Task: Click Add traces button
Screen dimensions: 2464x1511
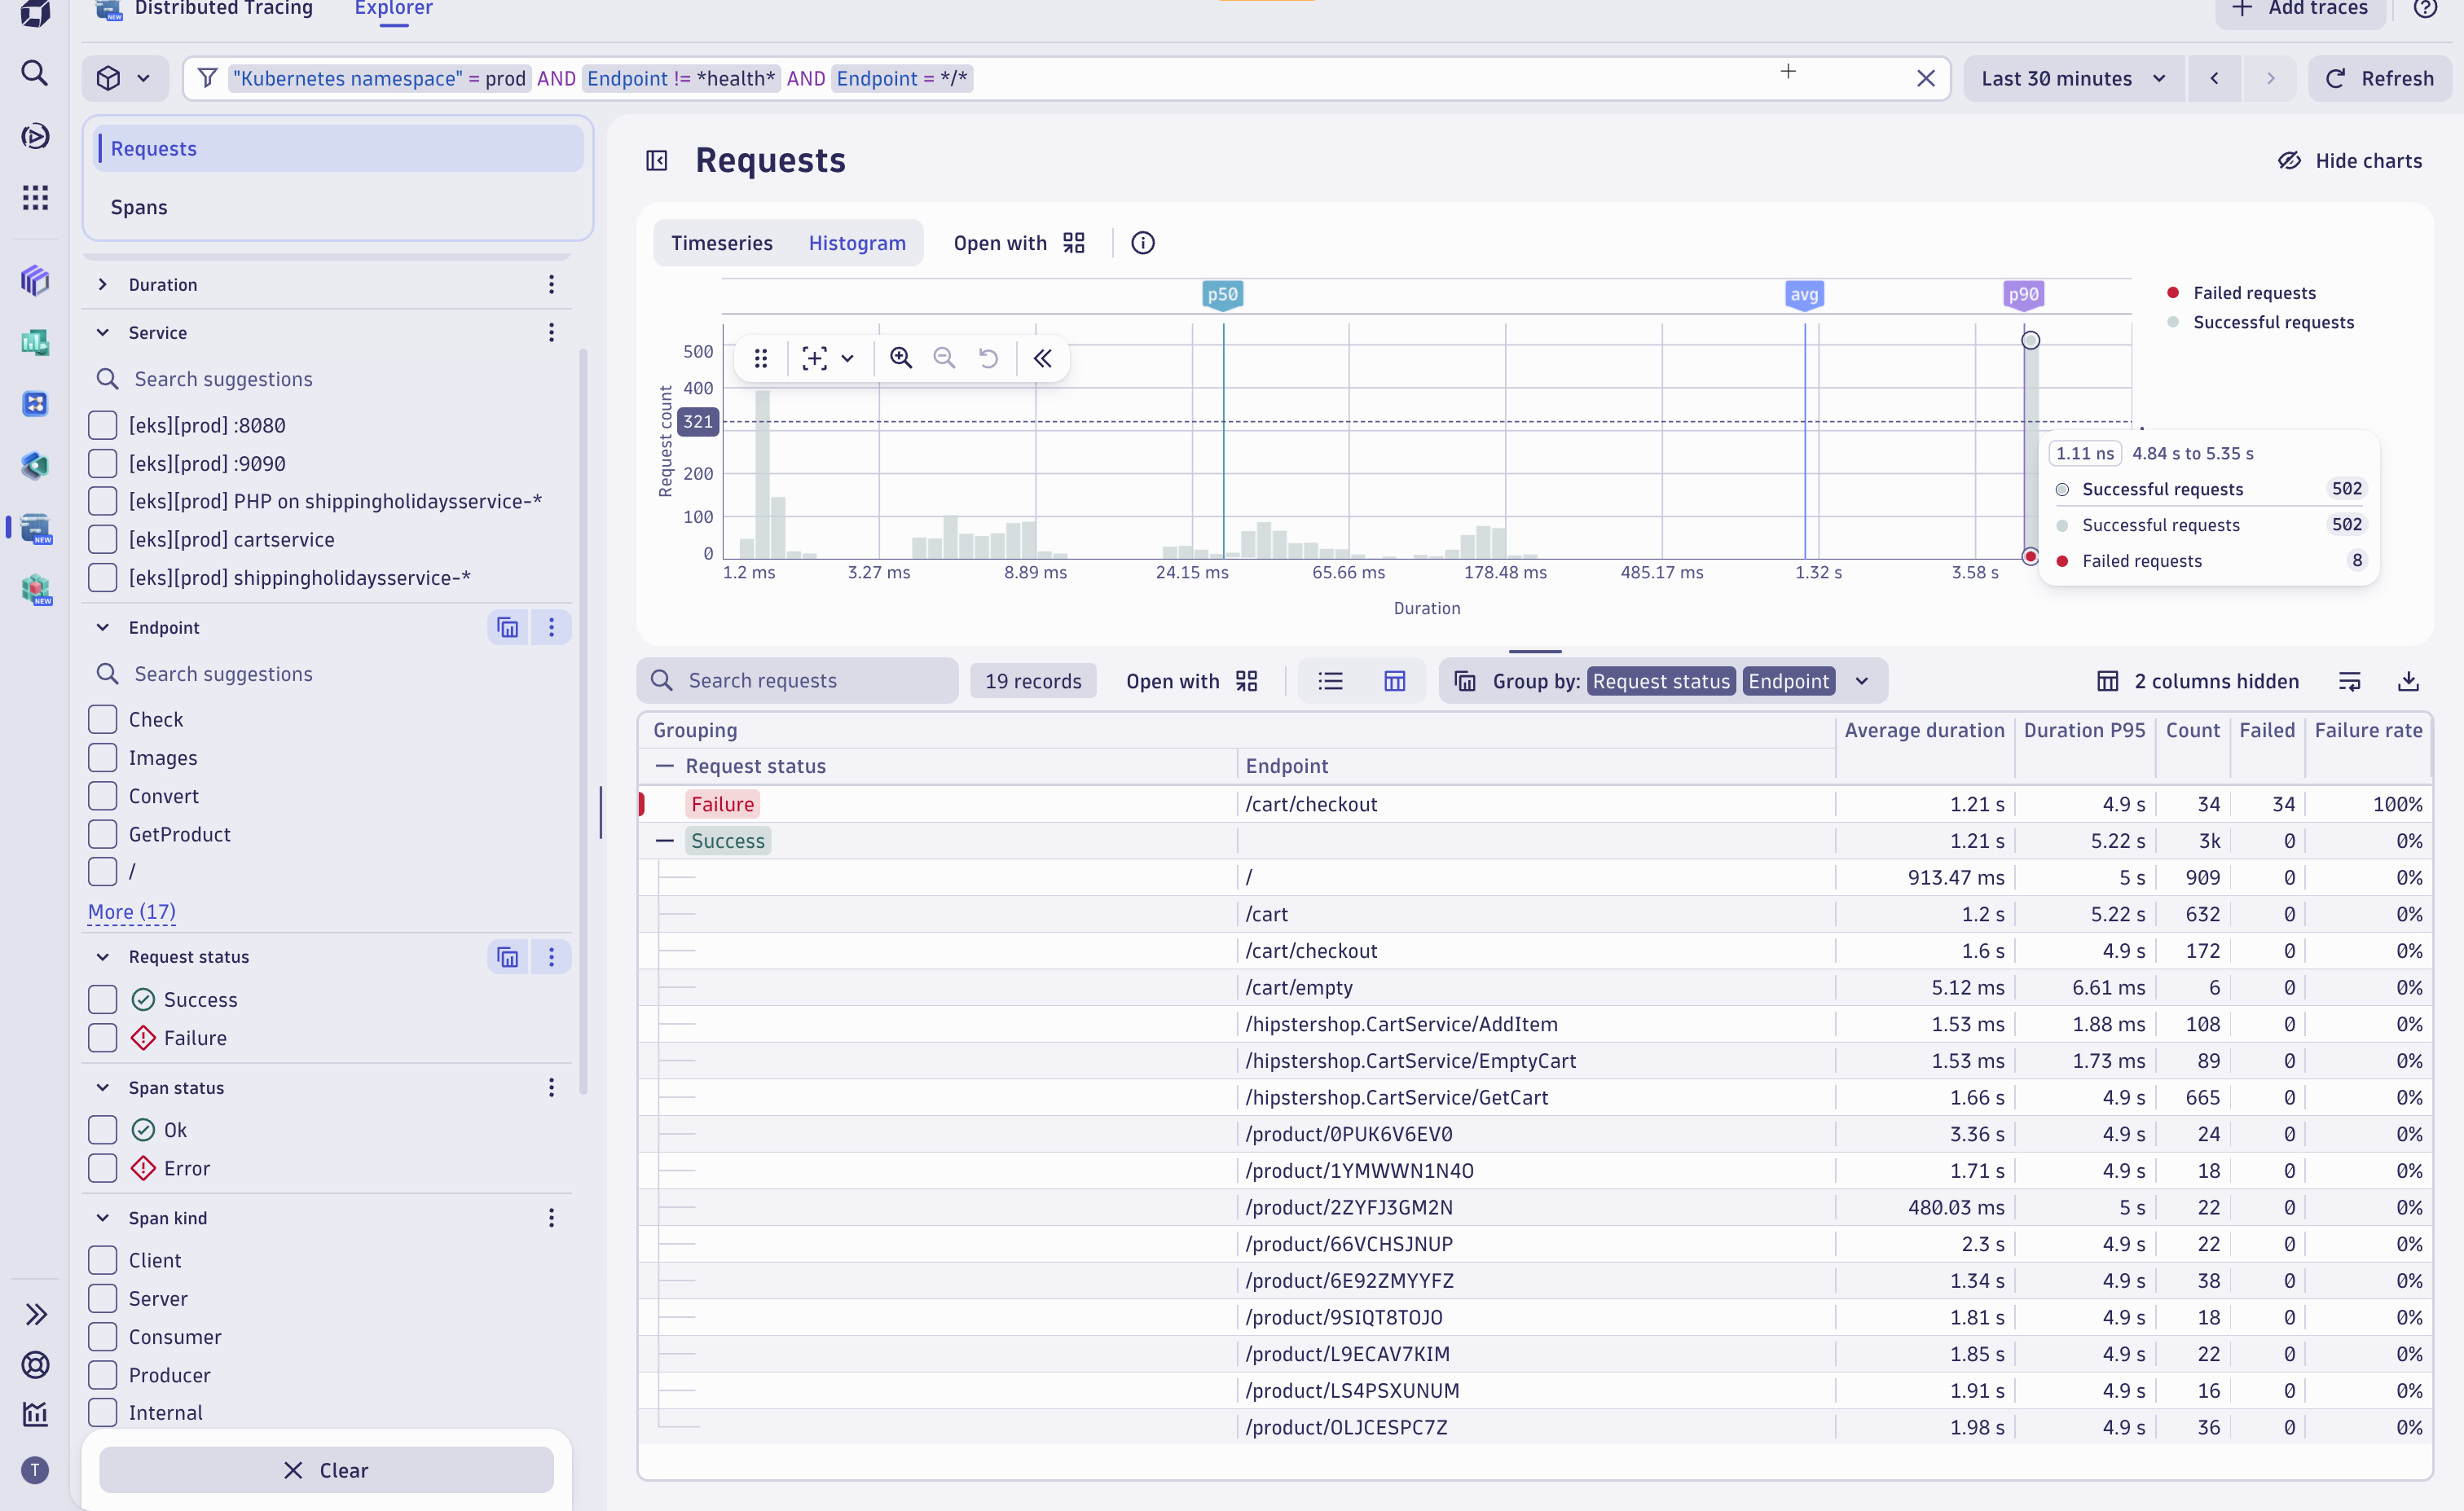Action: (x=2300, y=9)
